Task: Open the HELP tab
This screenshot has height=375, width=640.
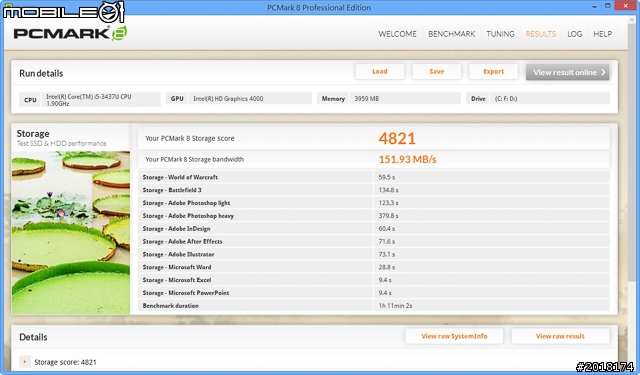Action: coord(602,34)
